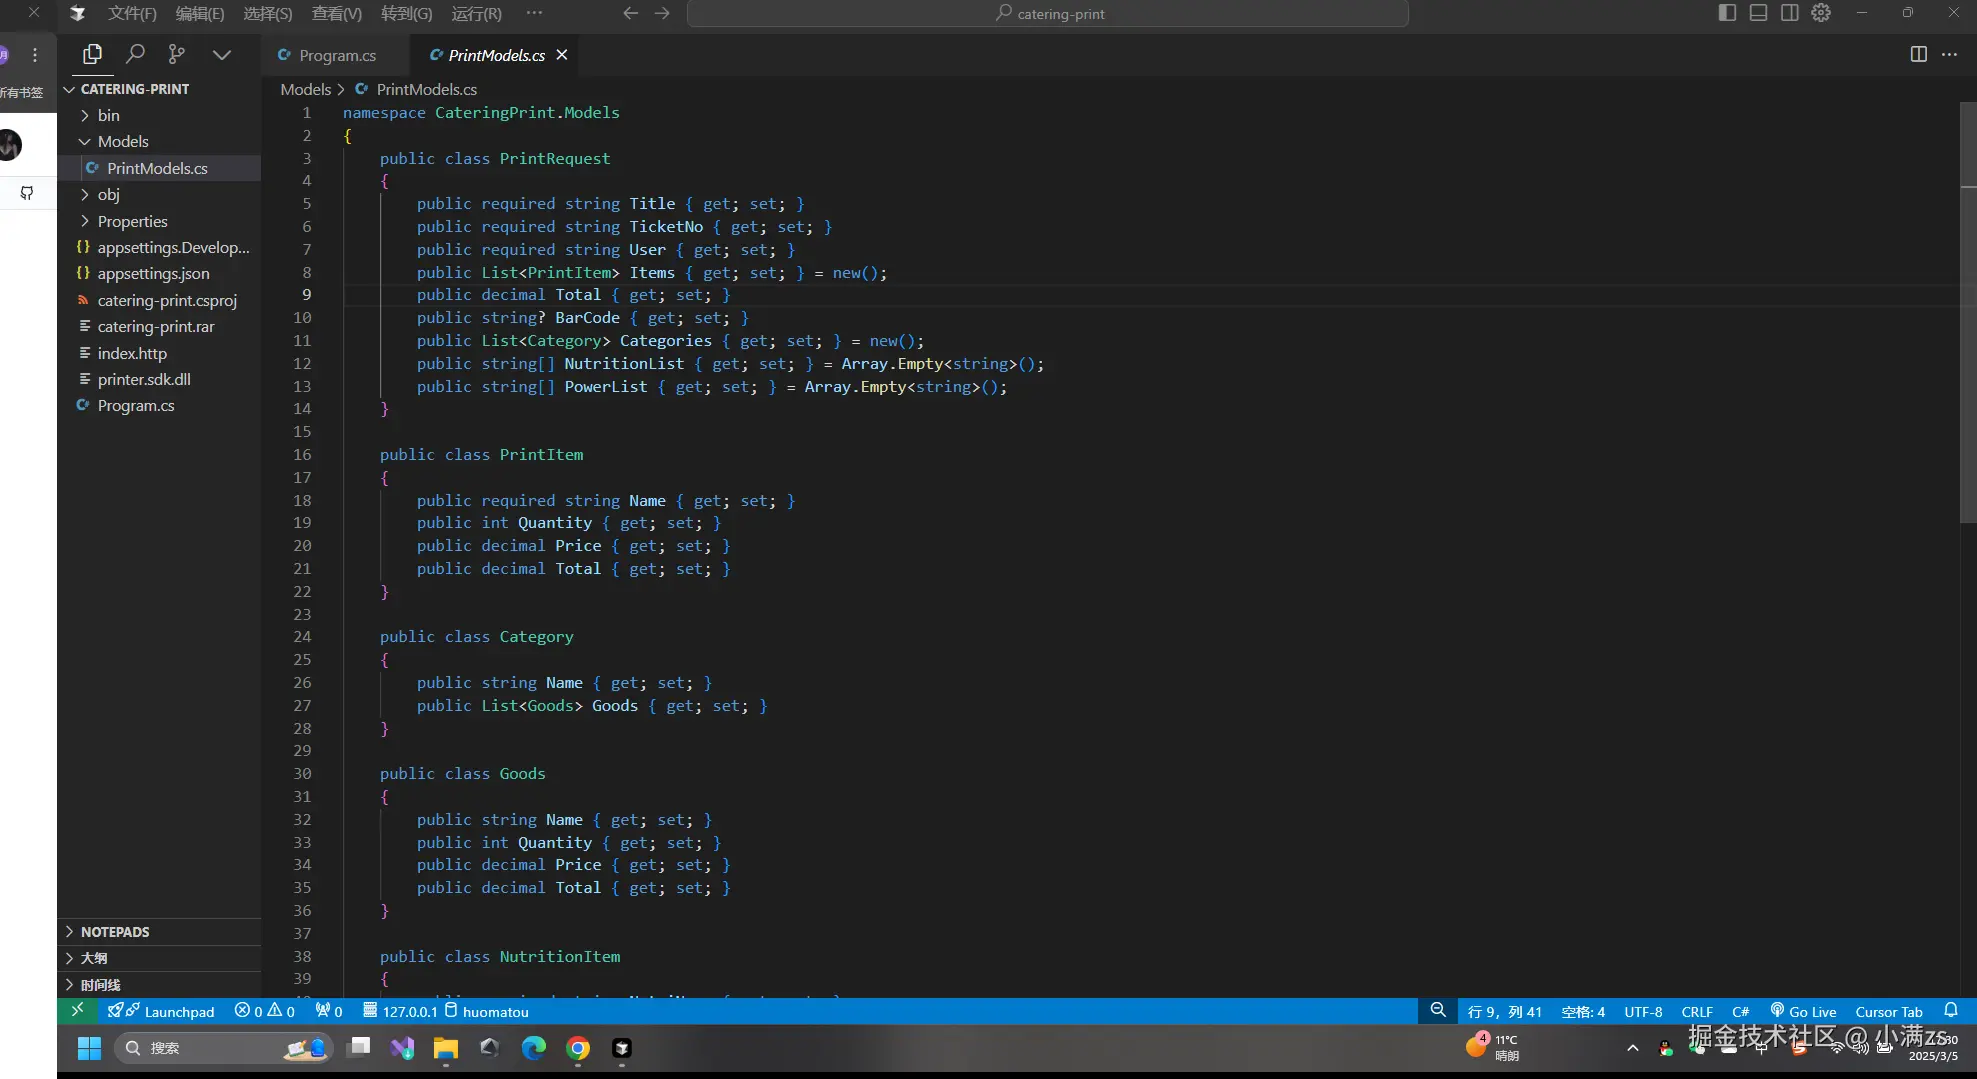This screenshot has height=1079, width=1977.
Task: Expand the bin folder
Action: [x=108, y=115]
